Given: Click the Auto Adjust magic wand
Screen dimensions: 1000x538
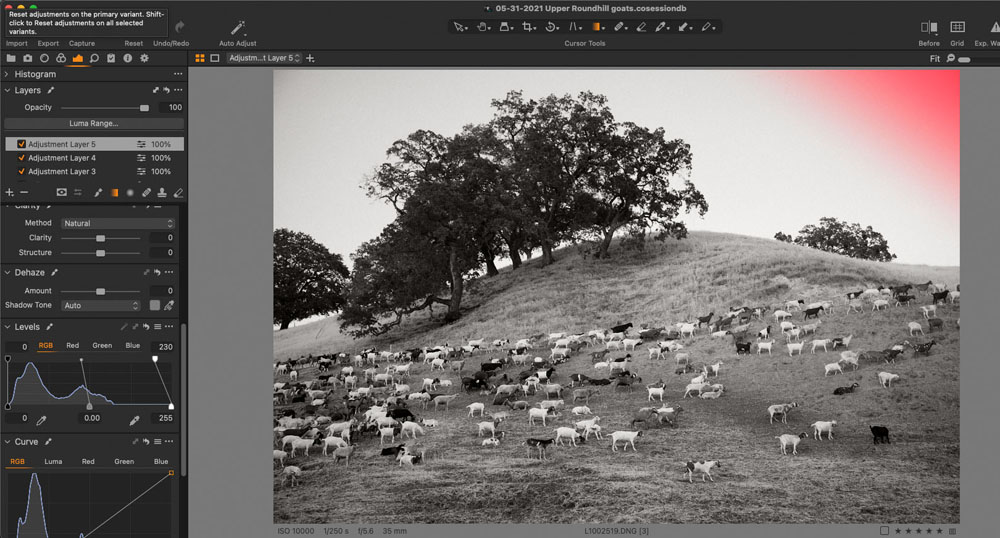Looking at the screenshot, I should pyautogui.click(x=237, y=27).
